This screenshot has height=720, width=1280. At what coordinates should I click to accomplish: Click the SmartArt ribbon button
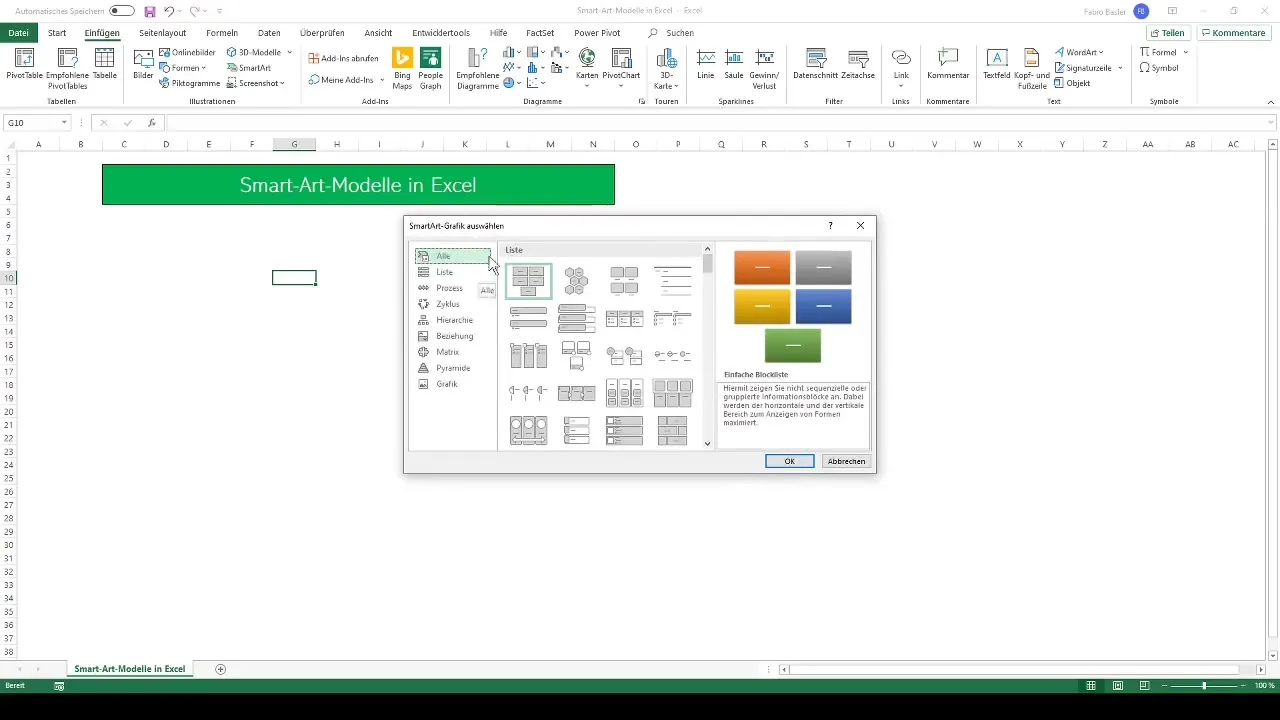(x=249, y=68)
